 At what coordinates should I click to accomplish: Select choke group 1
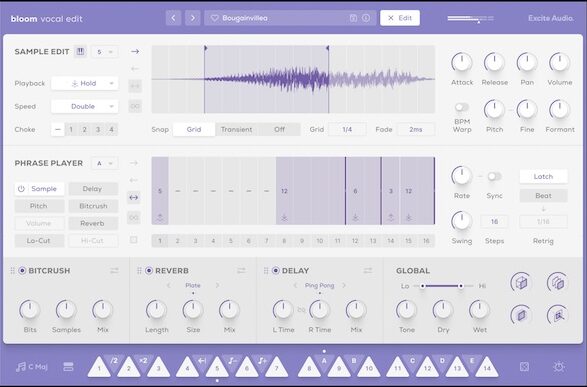(x=71, y=129)
